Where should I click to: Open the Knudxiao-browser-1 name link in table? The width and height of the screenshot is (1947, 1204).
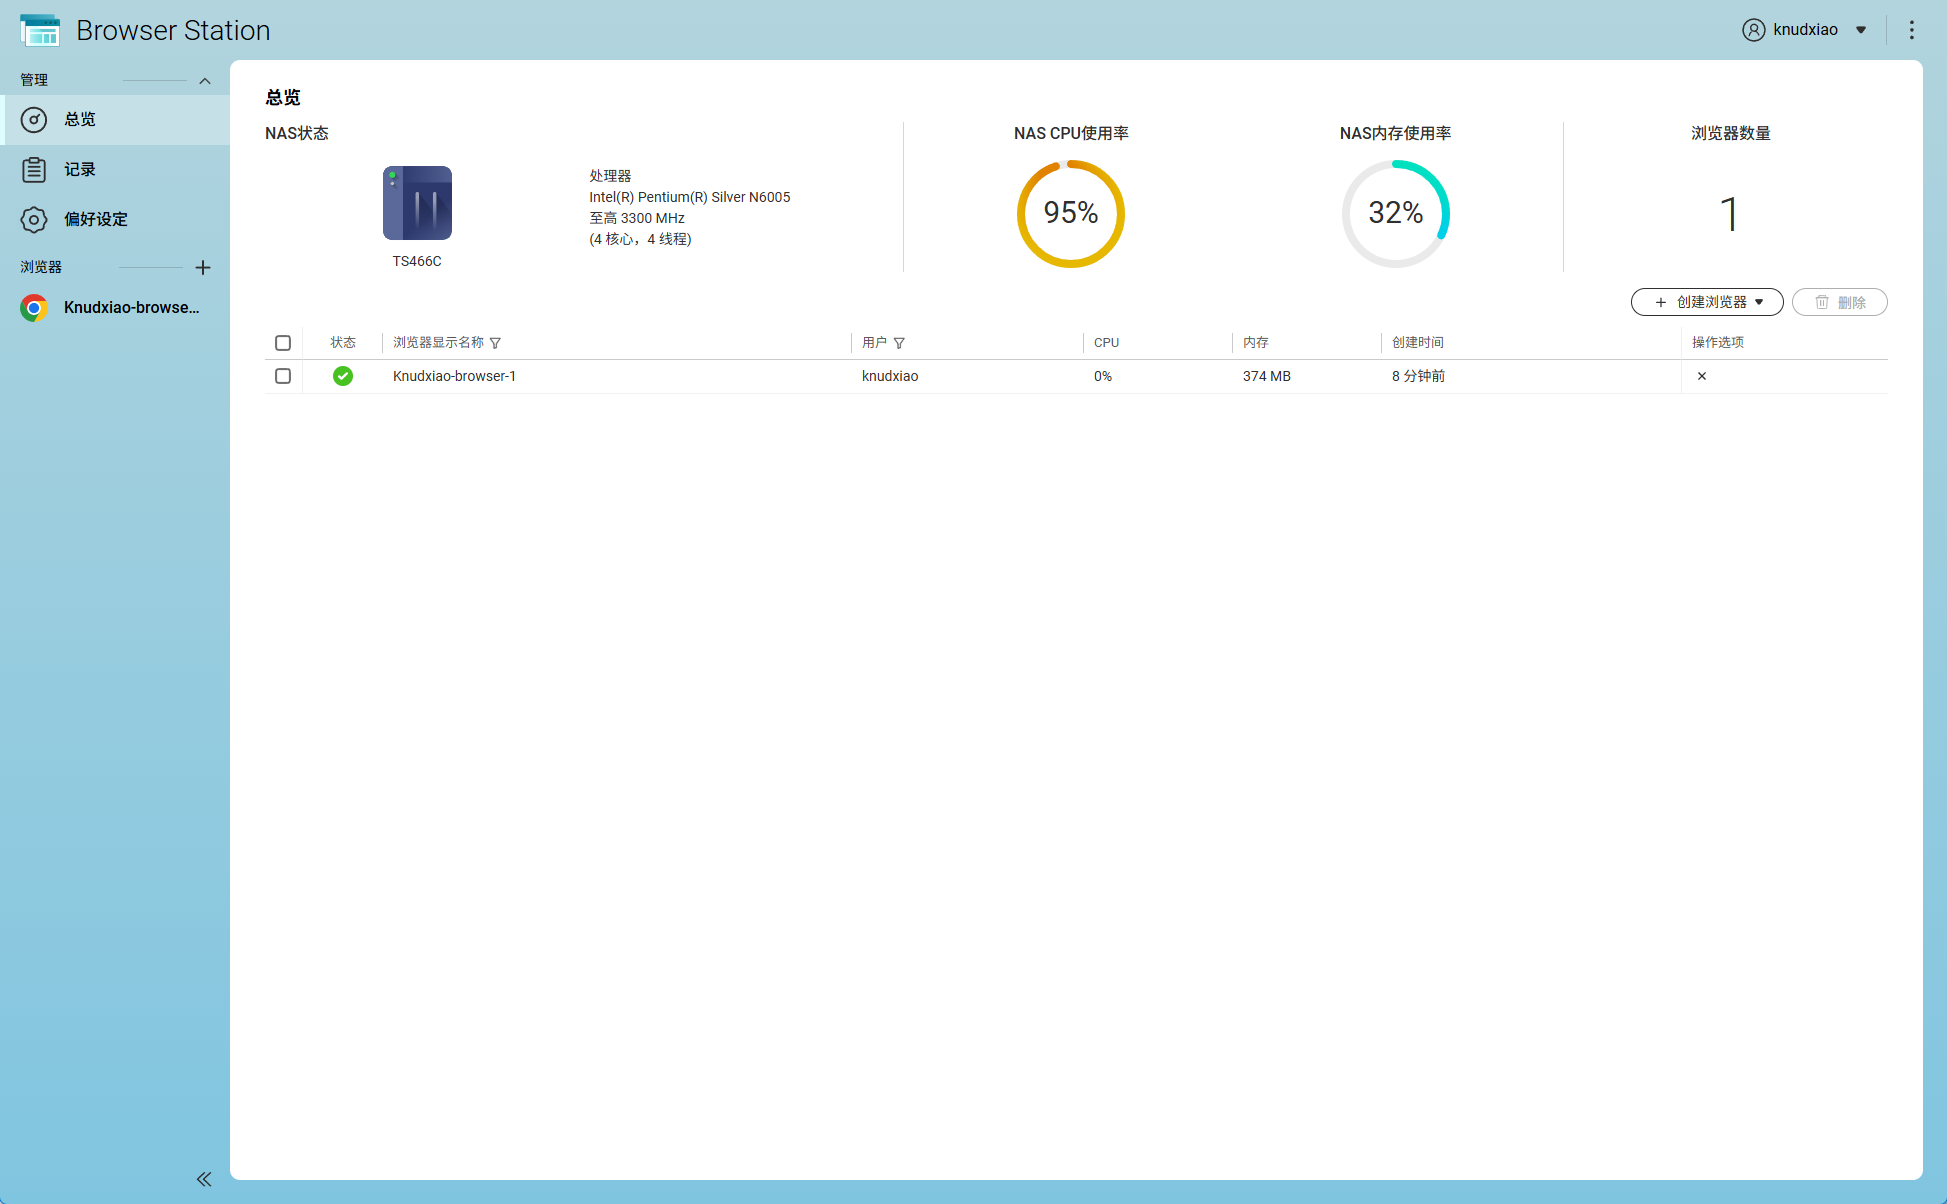[454, 376]
